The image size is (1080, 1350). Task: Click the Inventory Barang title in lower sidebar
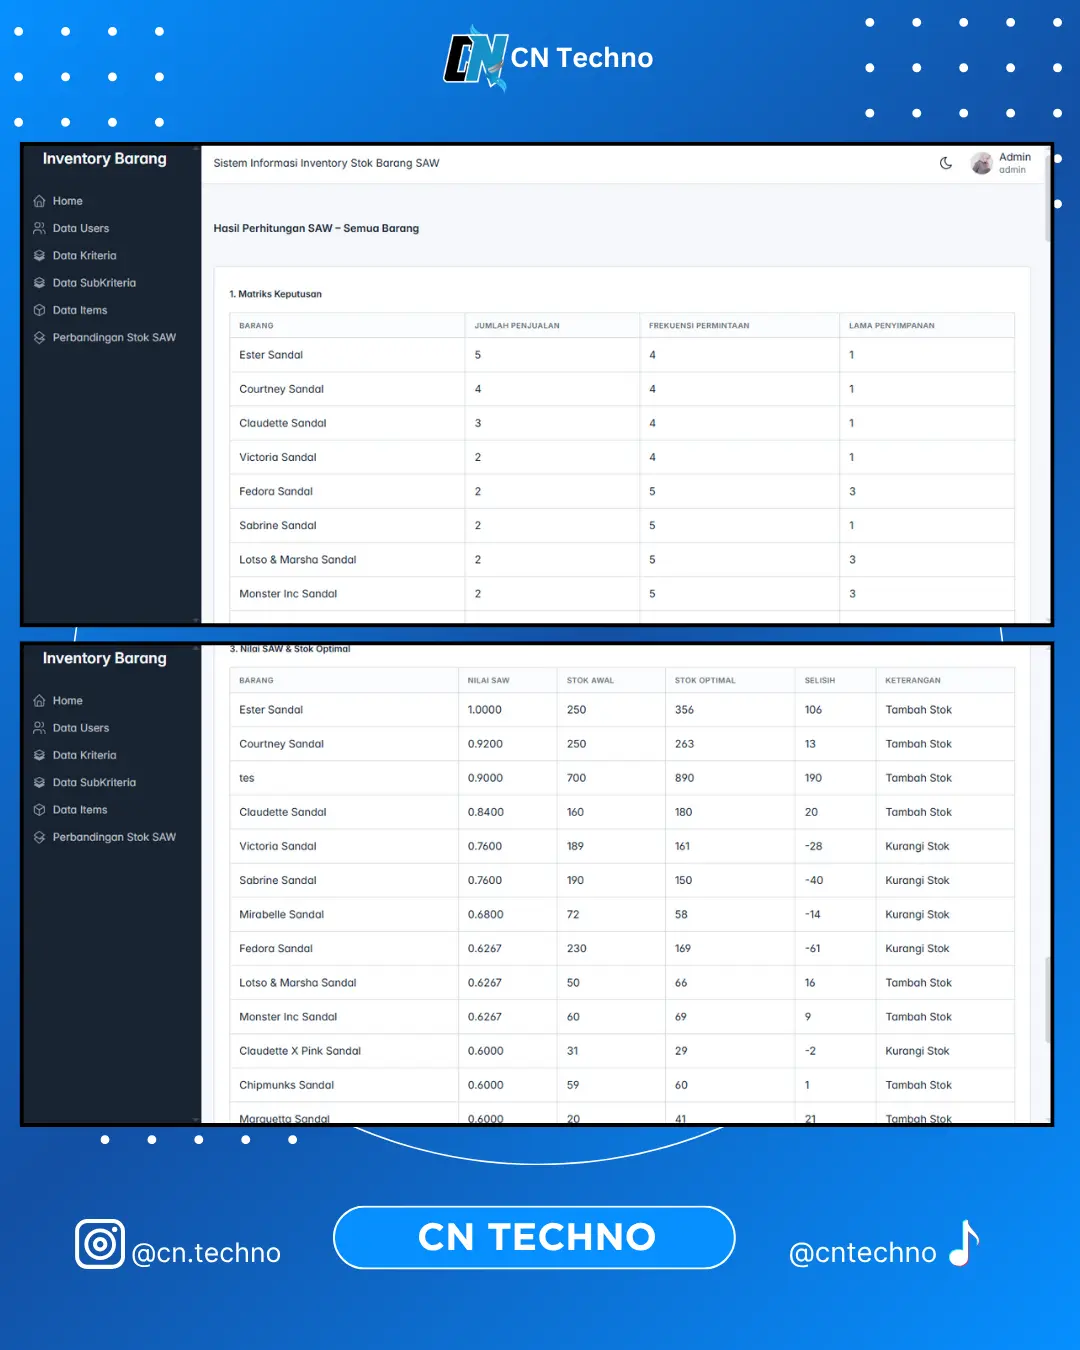105,658
